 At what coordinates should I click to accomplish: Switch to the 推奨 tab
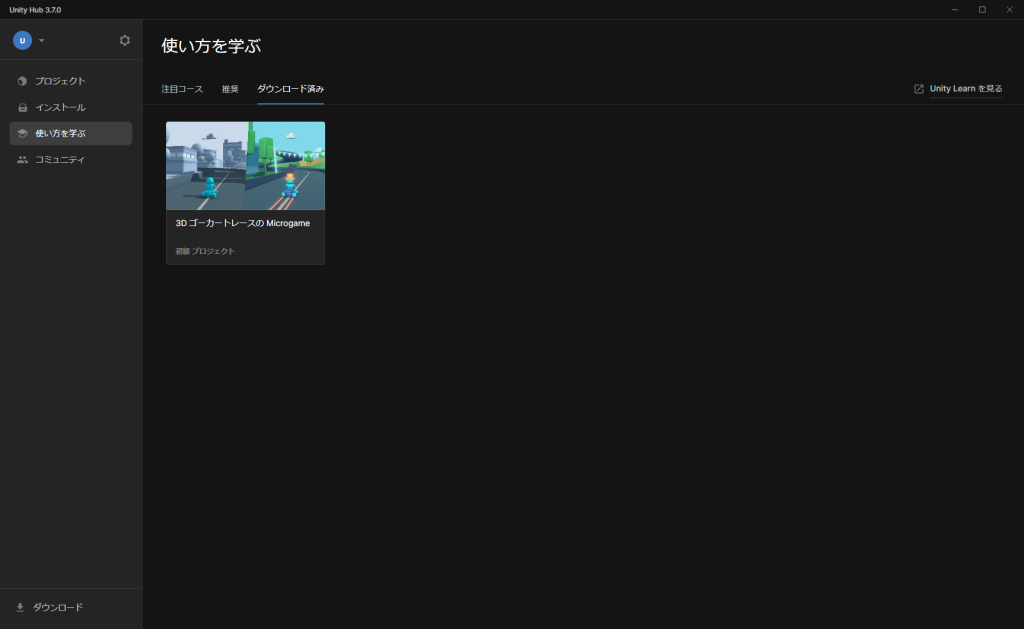coord(230,89)
